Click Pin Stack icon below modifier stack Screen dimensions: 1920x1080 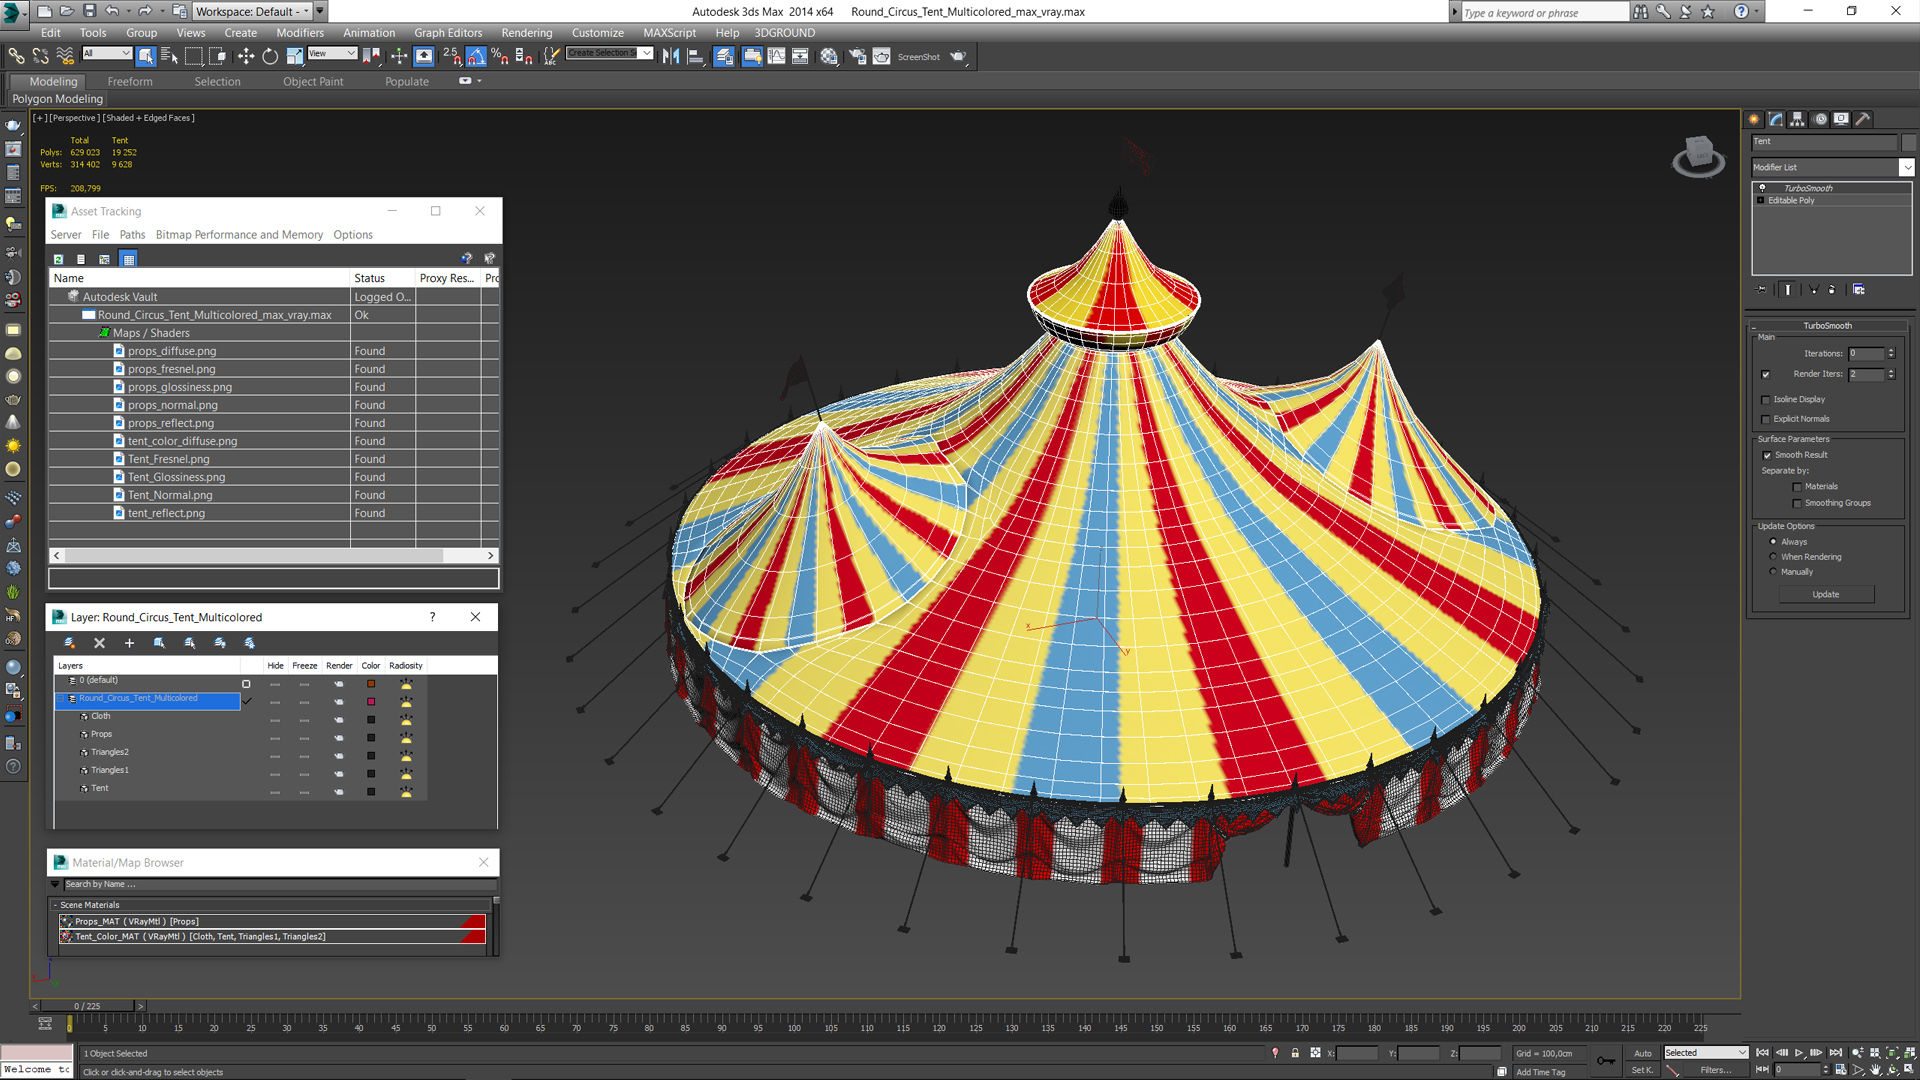[x=1762, y=289]
